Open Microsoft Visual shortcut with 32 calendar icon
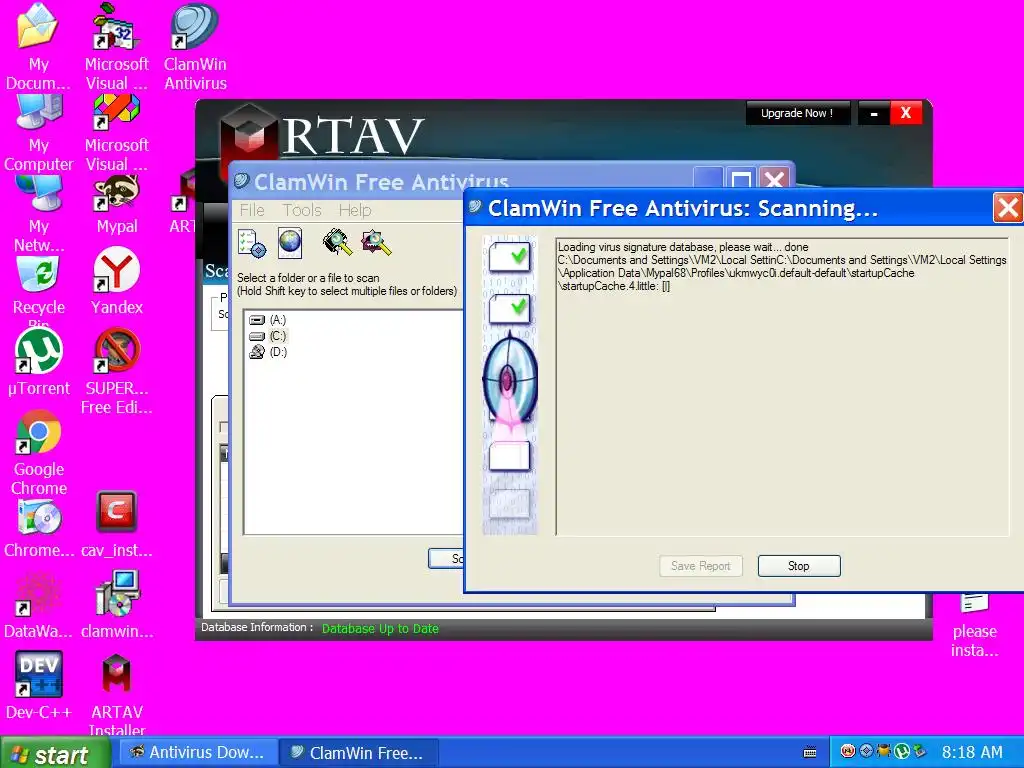 pyautogui.click(x=117, y=26)
